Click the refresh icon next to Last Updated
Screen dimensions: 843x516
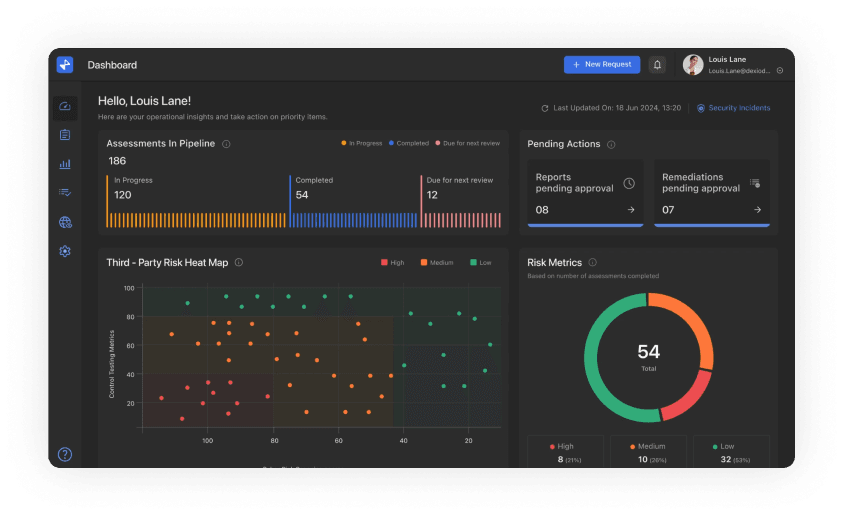point(545,108)
